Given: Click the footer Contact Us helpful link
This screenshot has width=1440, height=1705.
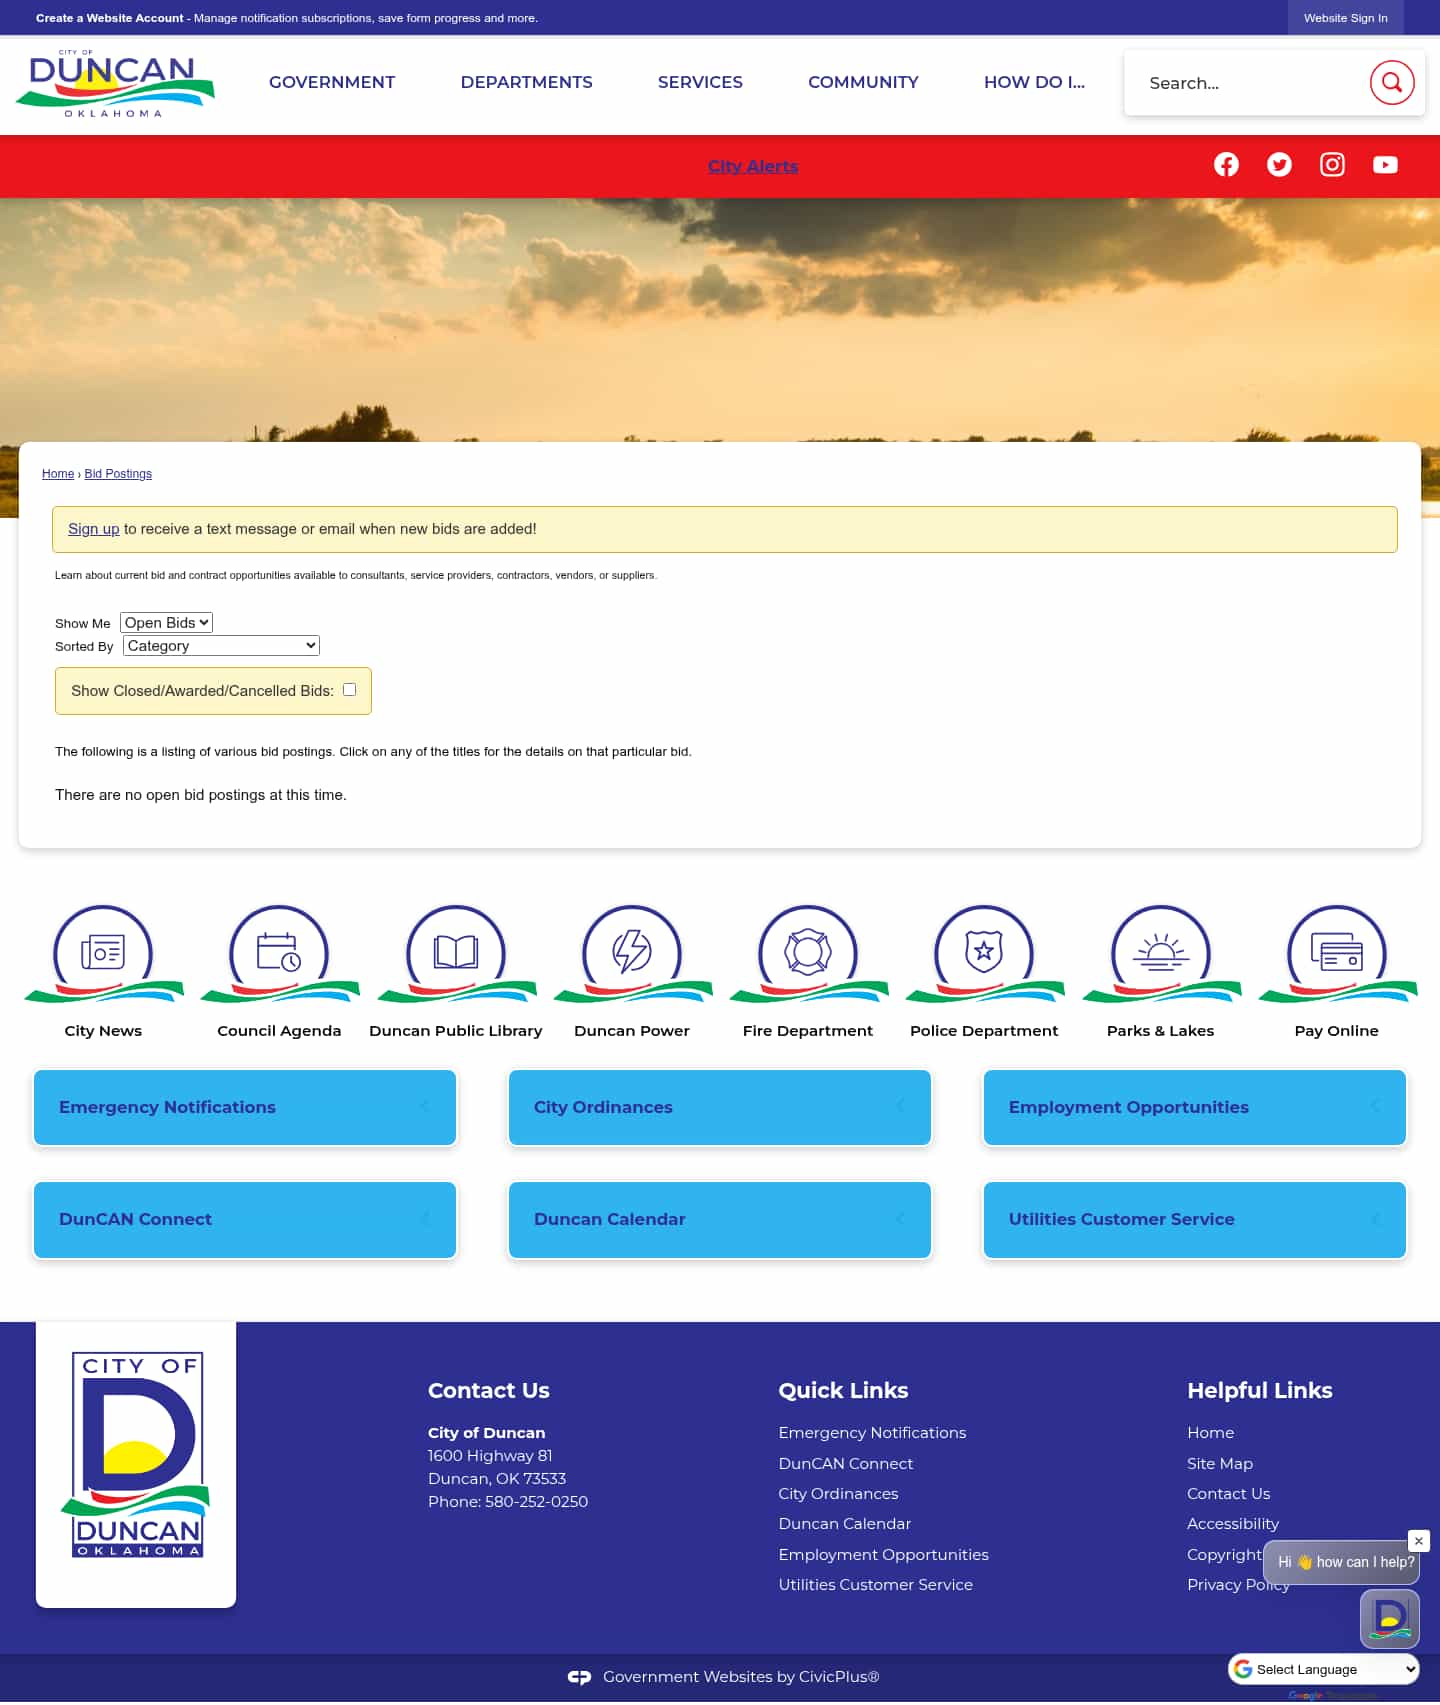Looking at the screenshot, I should click(1228, 1494).
